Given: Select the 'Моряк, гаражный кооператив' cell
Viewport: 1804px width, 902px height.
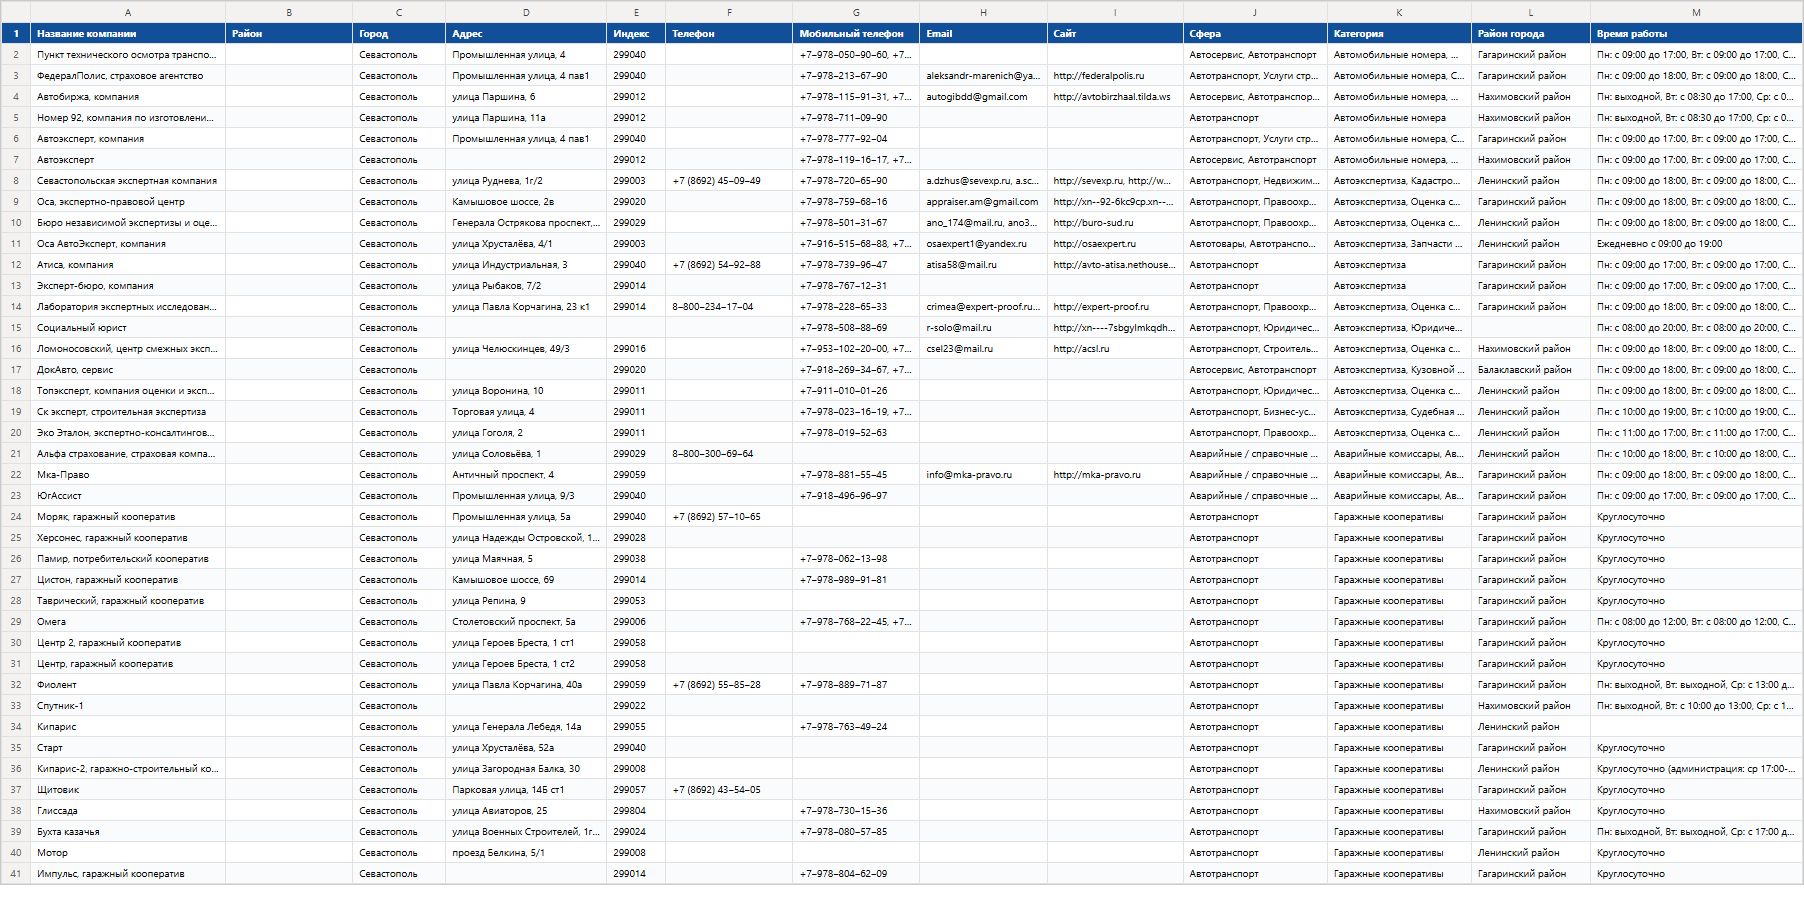Looking at the screenshot, I should 128,517.
